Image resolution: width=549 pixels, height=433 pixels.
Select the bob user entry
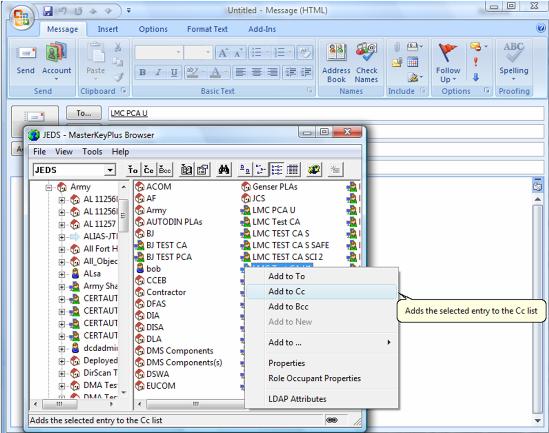pos(148,269)
